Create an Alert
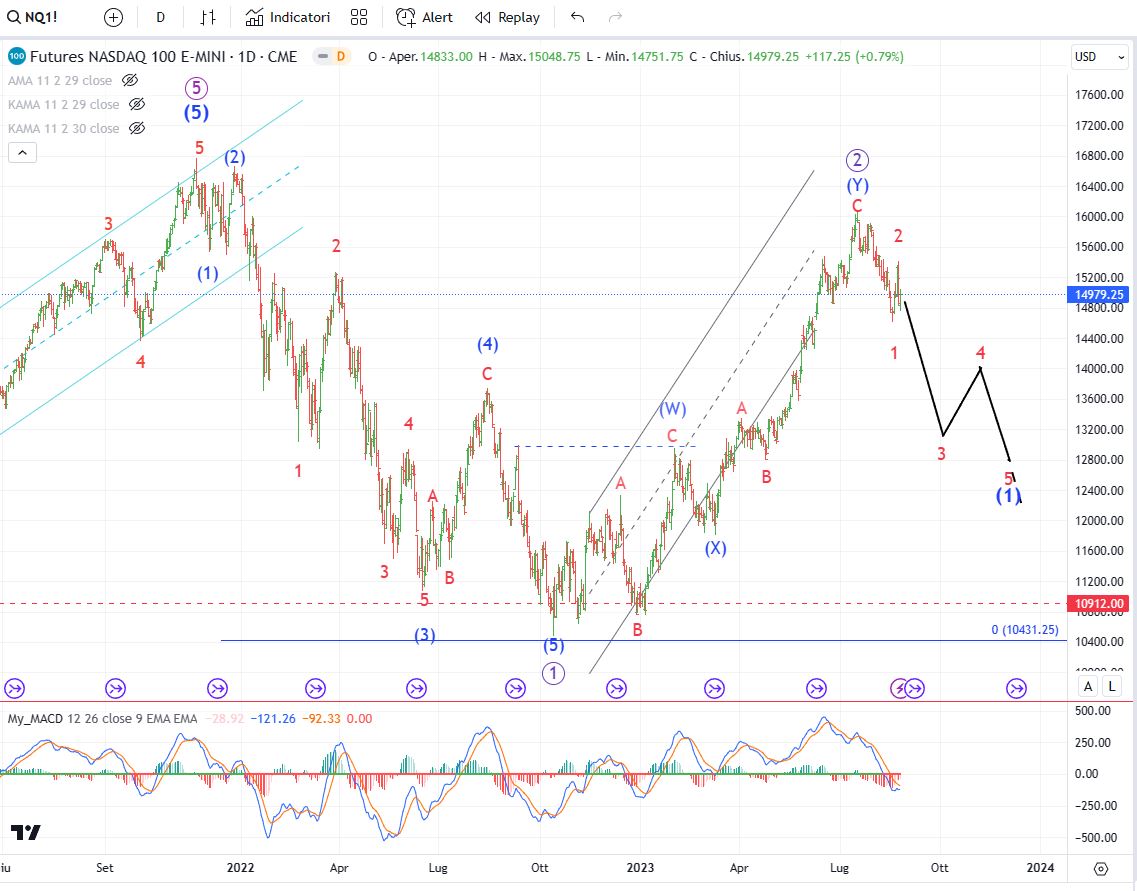This screenshot has width=1137, height=891. (x=424, y=17)
